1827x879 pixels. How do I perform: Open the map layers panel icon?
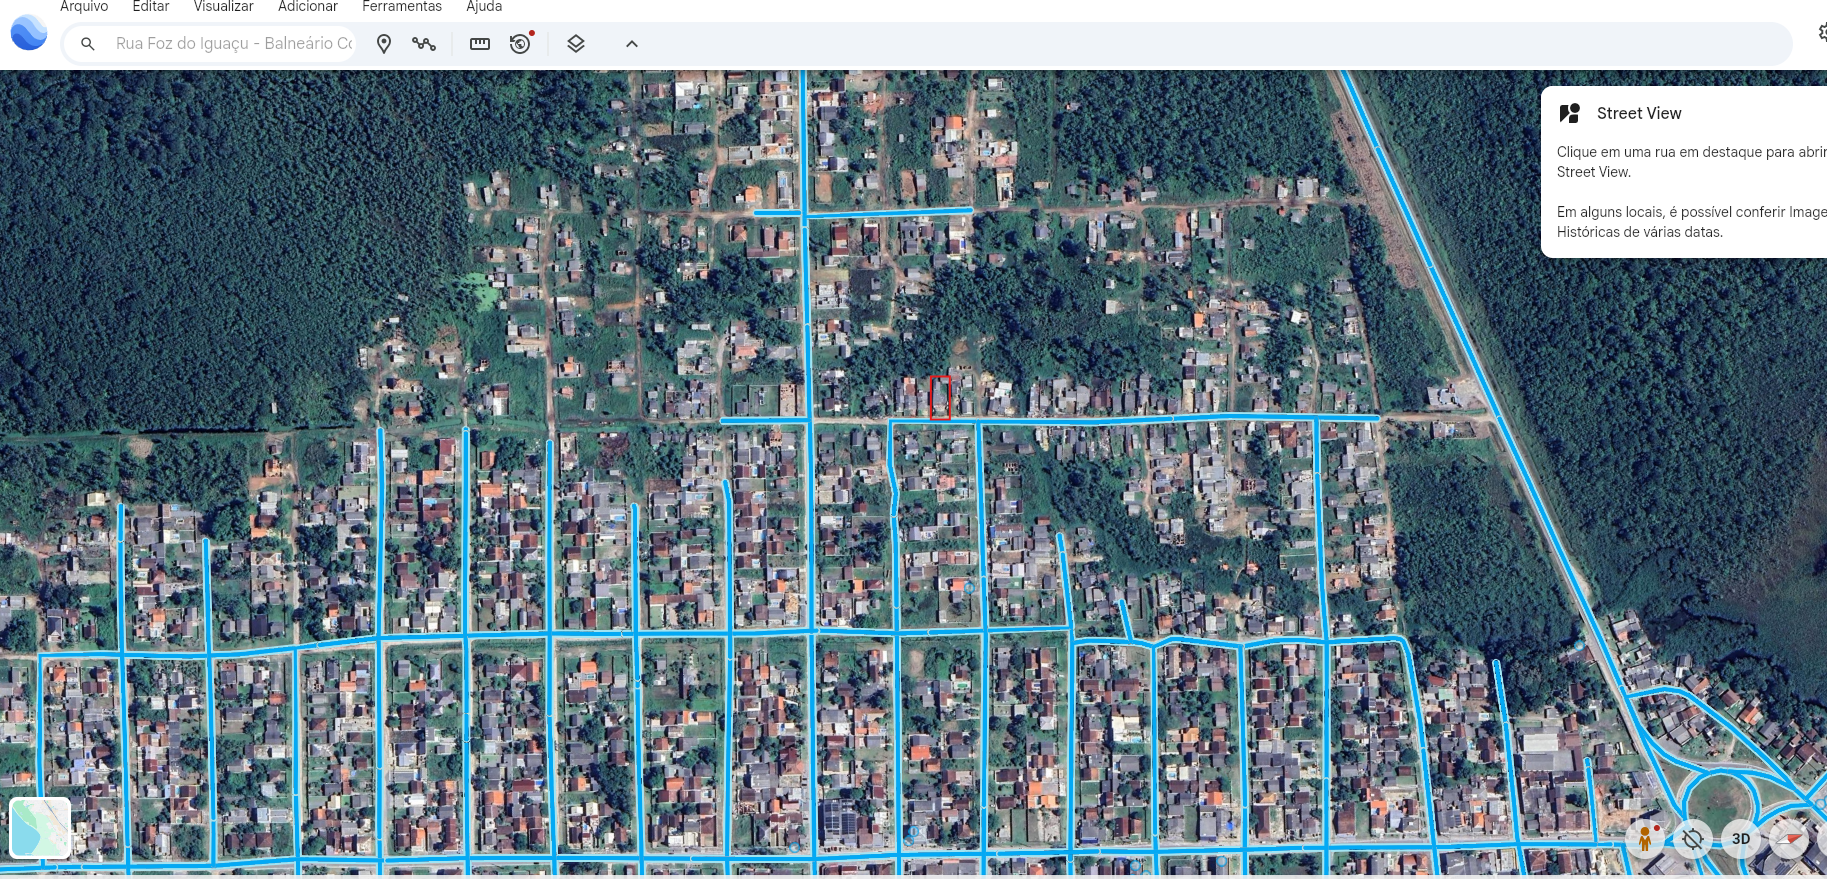576,44
